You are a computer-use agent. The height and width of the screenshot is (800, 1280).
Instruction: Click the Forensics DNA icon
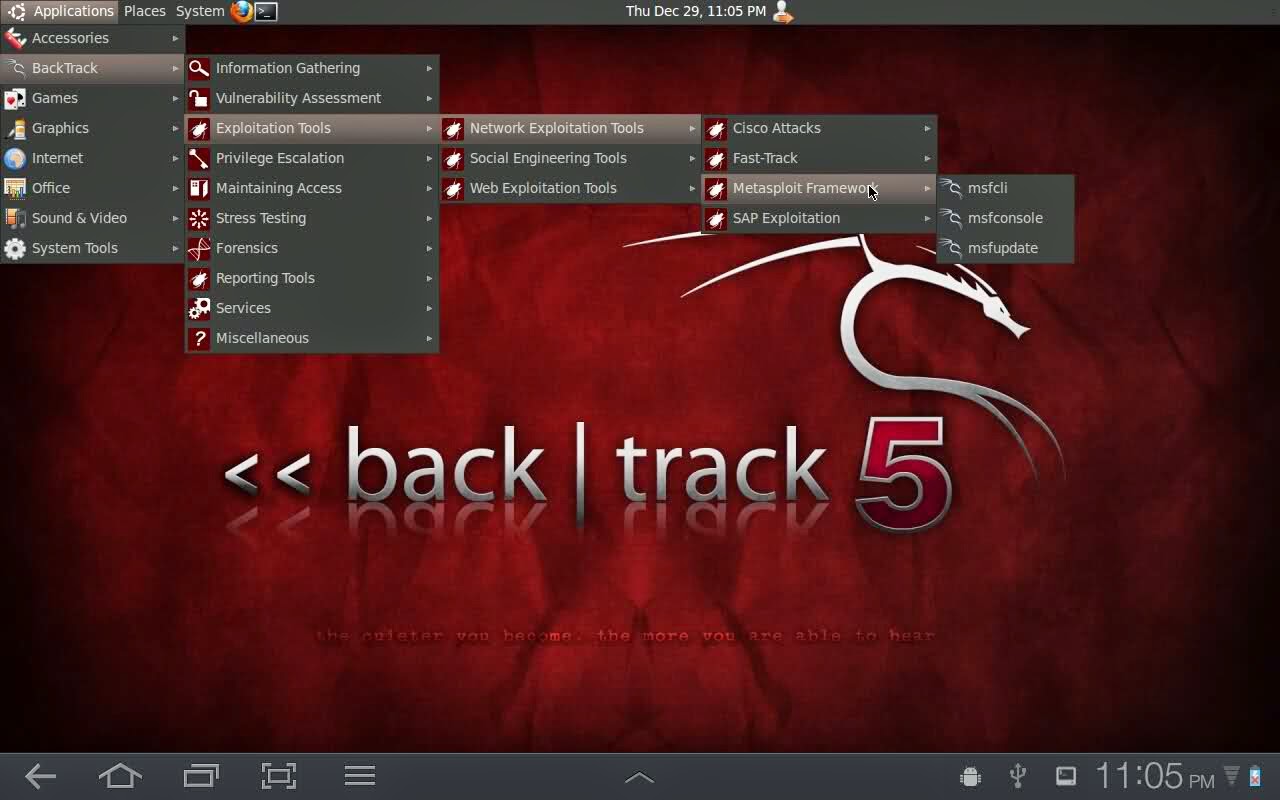pos(199,248)
